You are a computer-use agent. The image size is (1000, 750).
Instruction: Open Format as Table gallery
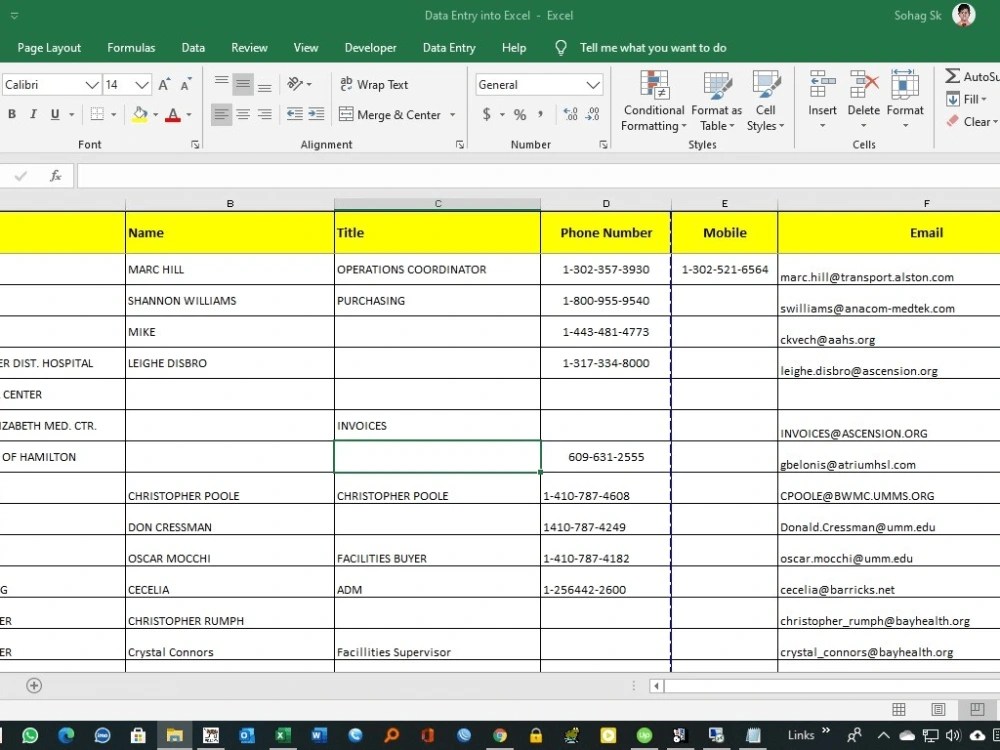[716, 101]
